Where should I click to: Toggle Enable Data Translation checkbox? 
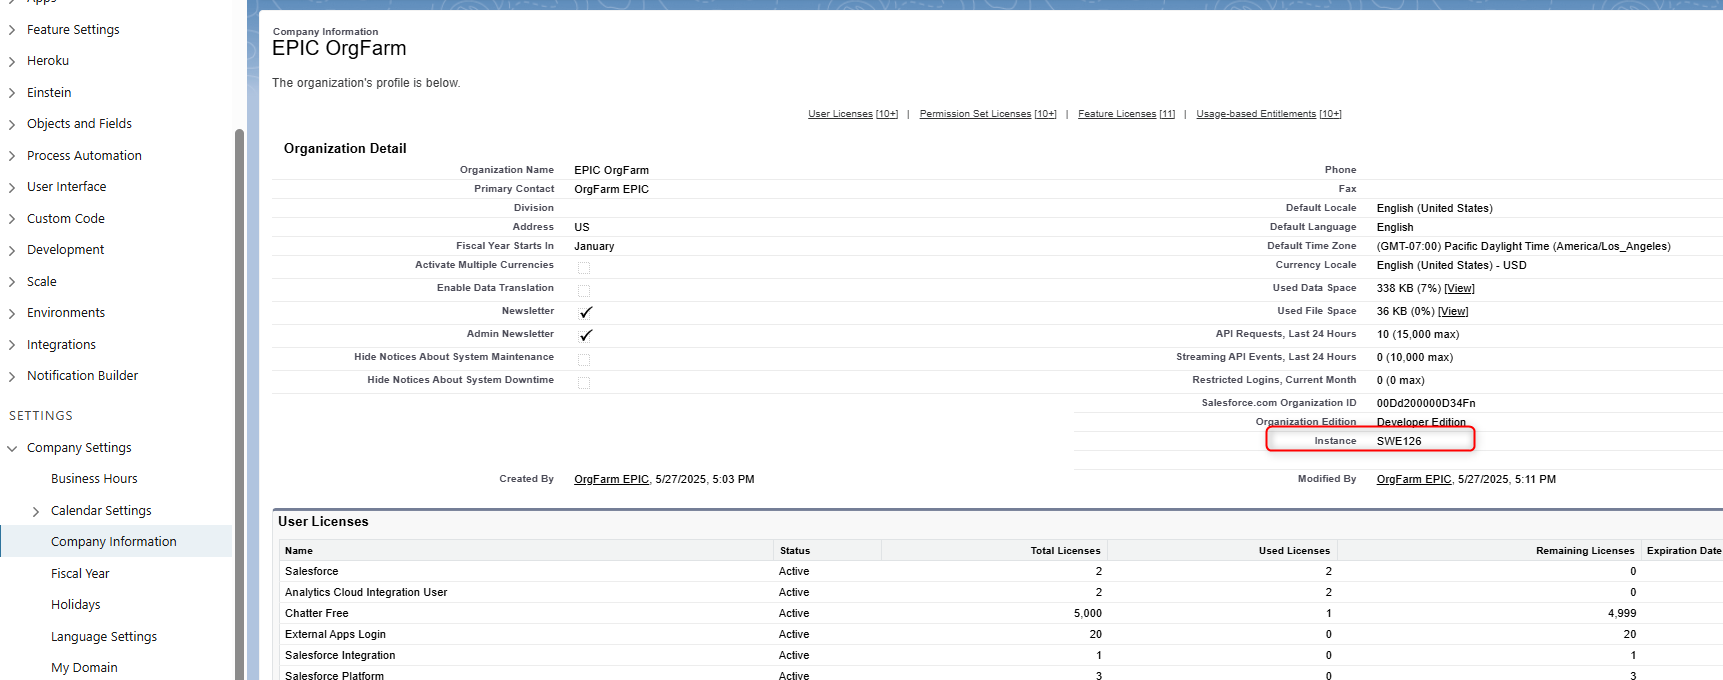tap(584, 291)
